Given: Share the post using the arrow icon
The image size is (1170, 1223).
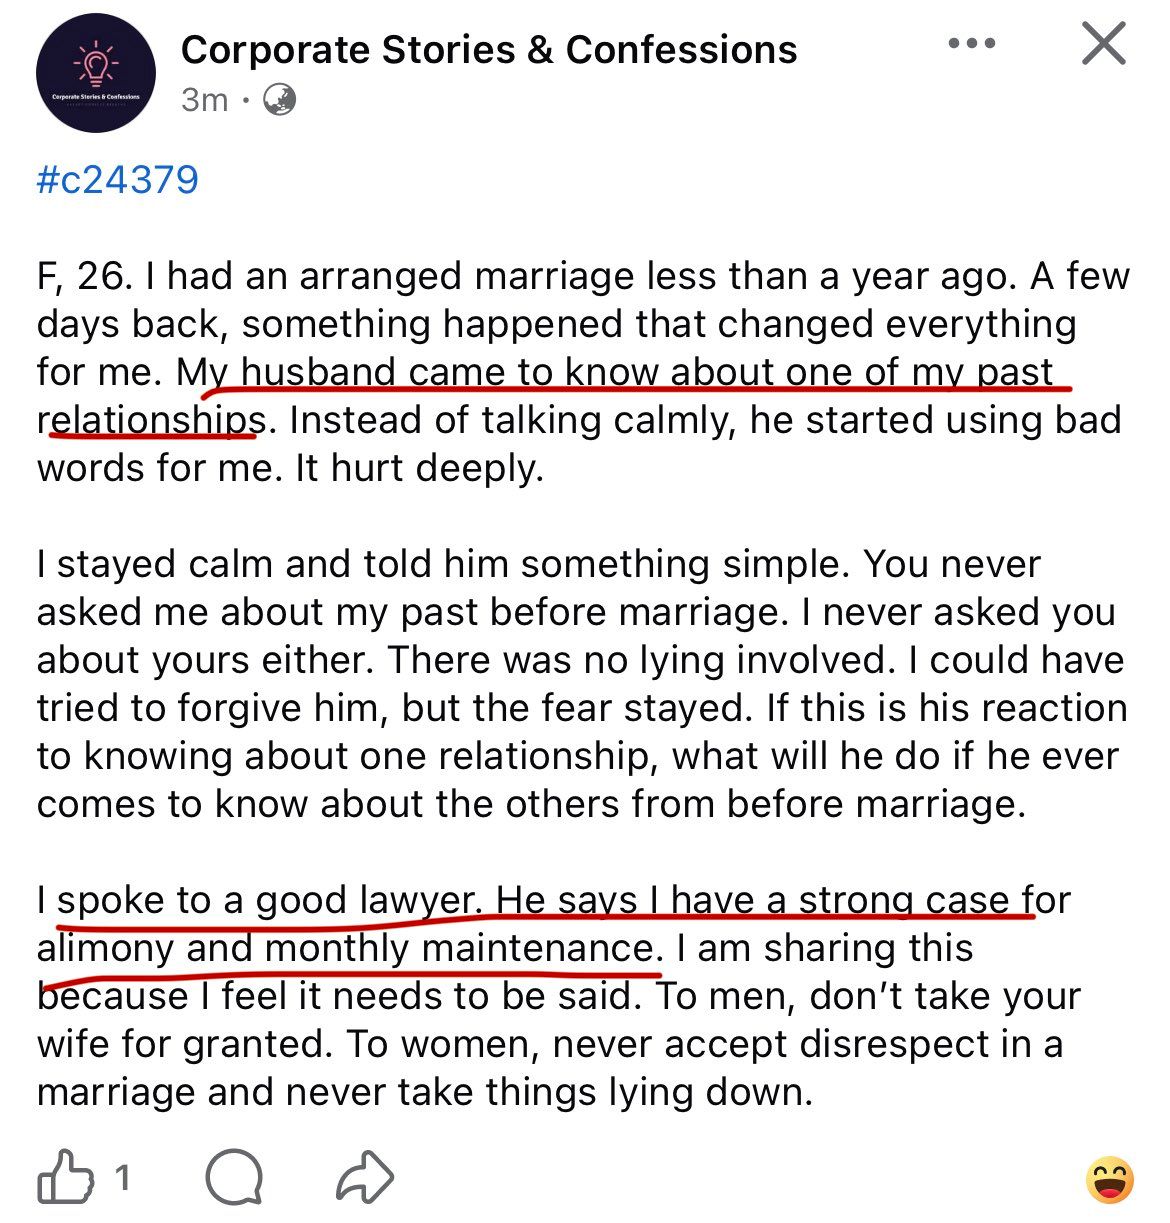Looking at the screenshot, I should [x=364, y=1177].
